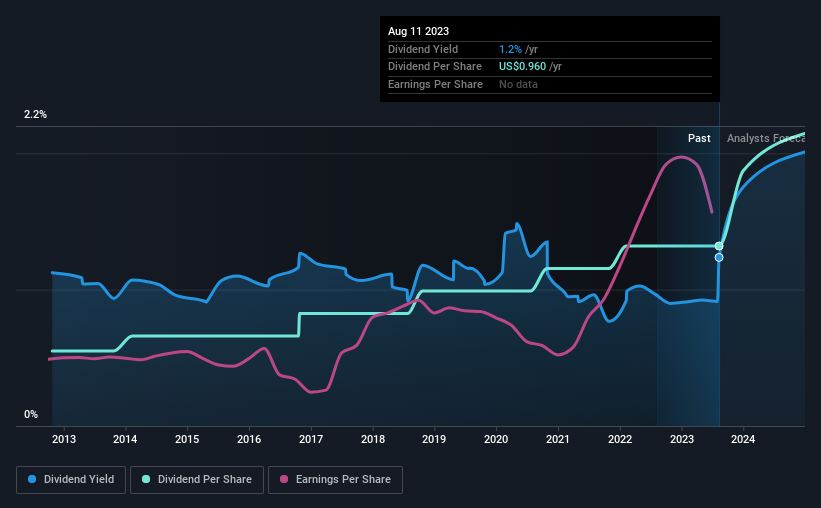
Task: Click the Analysts Forecasts region label
Action: pyautogui.click(x=765, y=138)
